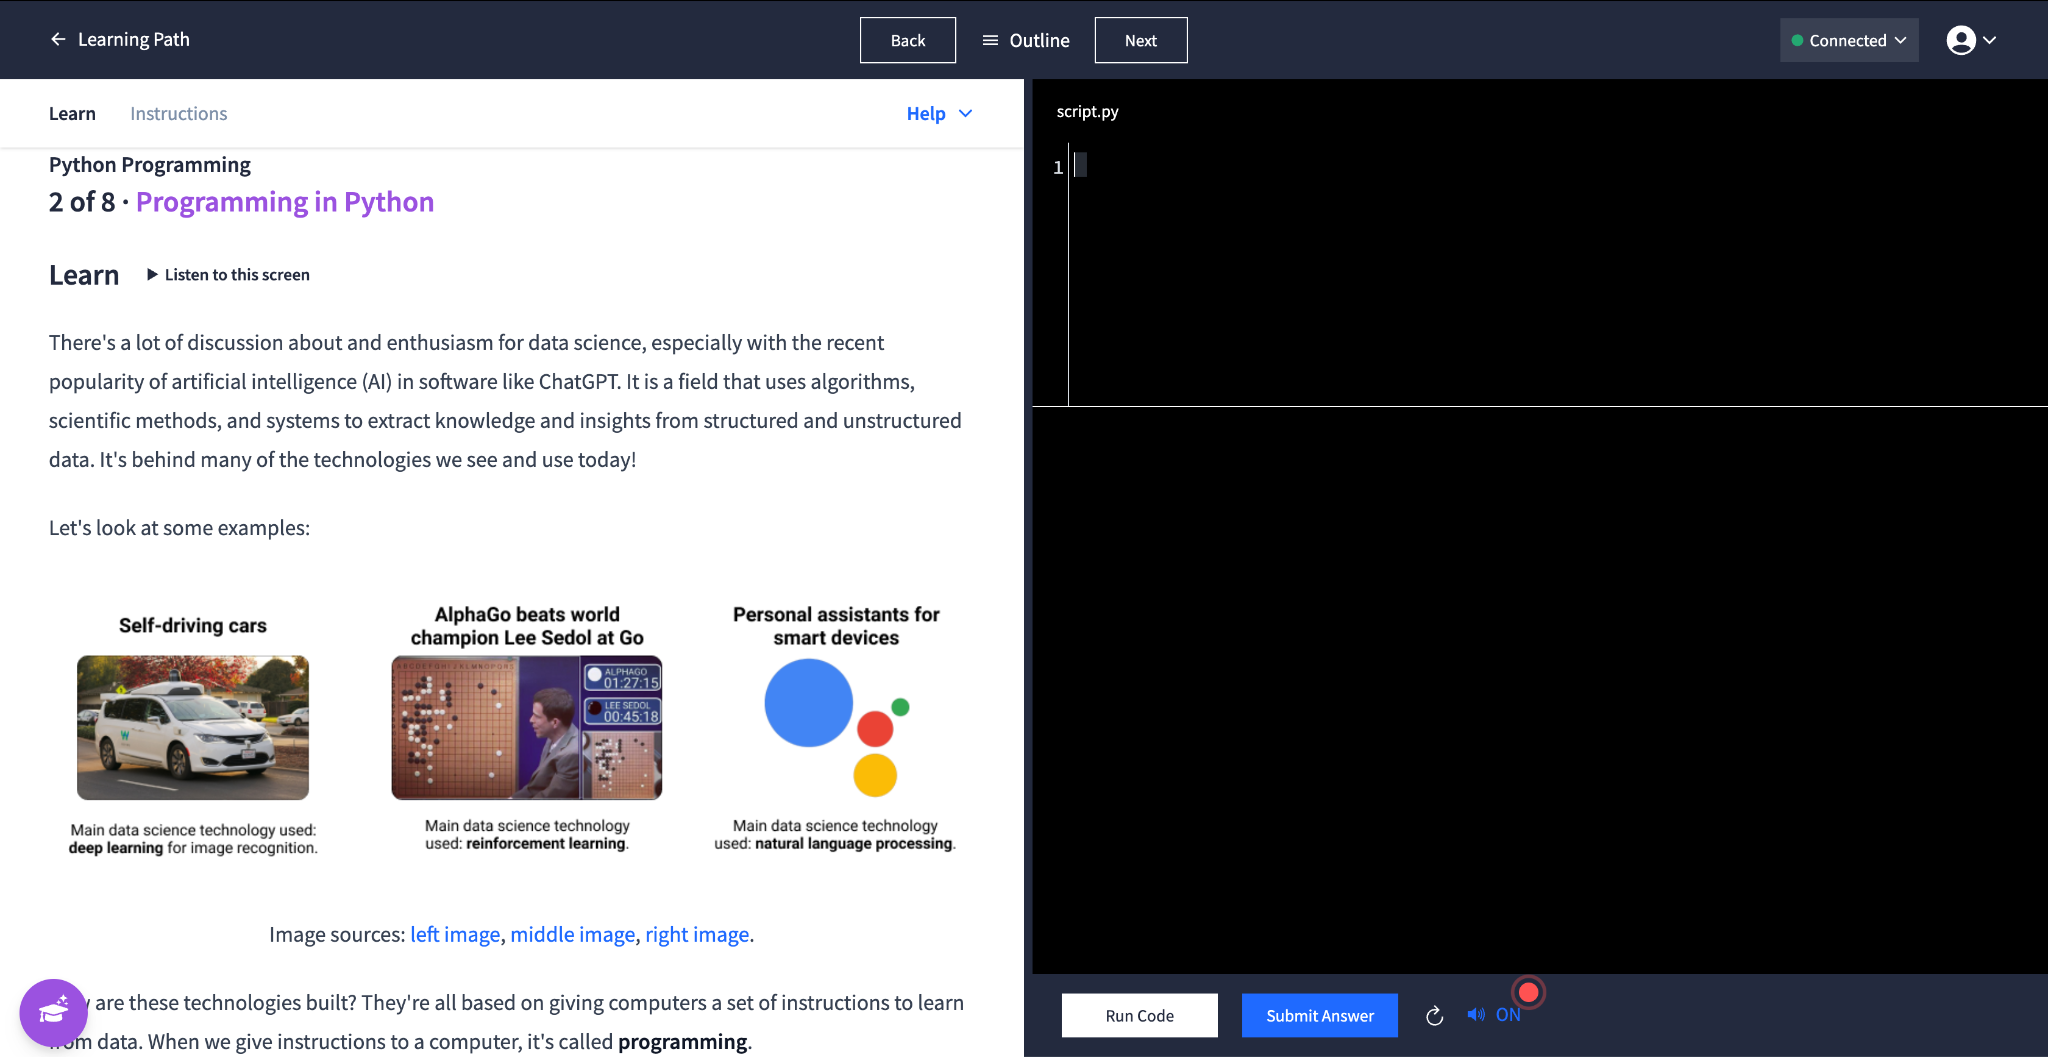The image size is (2048, 1057).
Task: Click the reset/refresh code icon
Action: point(1434,1015)
